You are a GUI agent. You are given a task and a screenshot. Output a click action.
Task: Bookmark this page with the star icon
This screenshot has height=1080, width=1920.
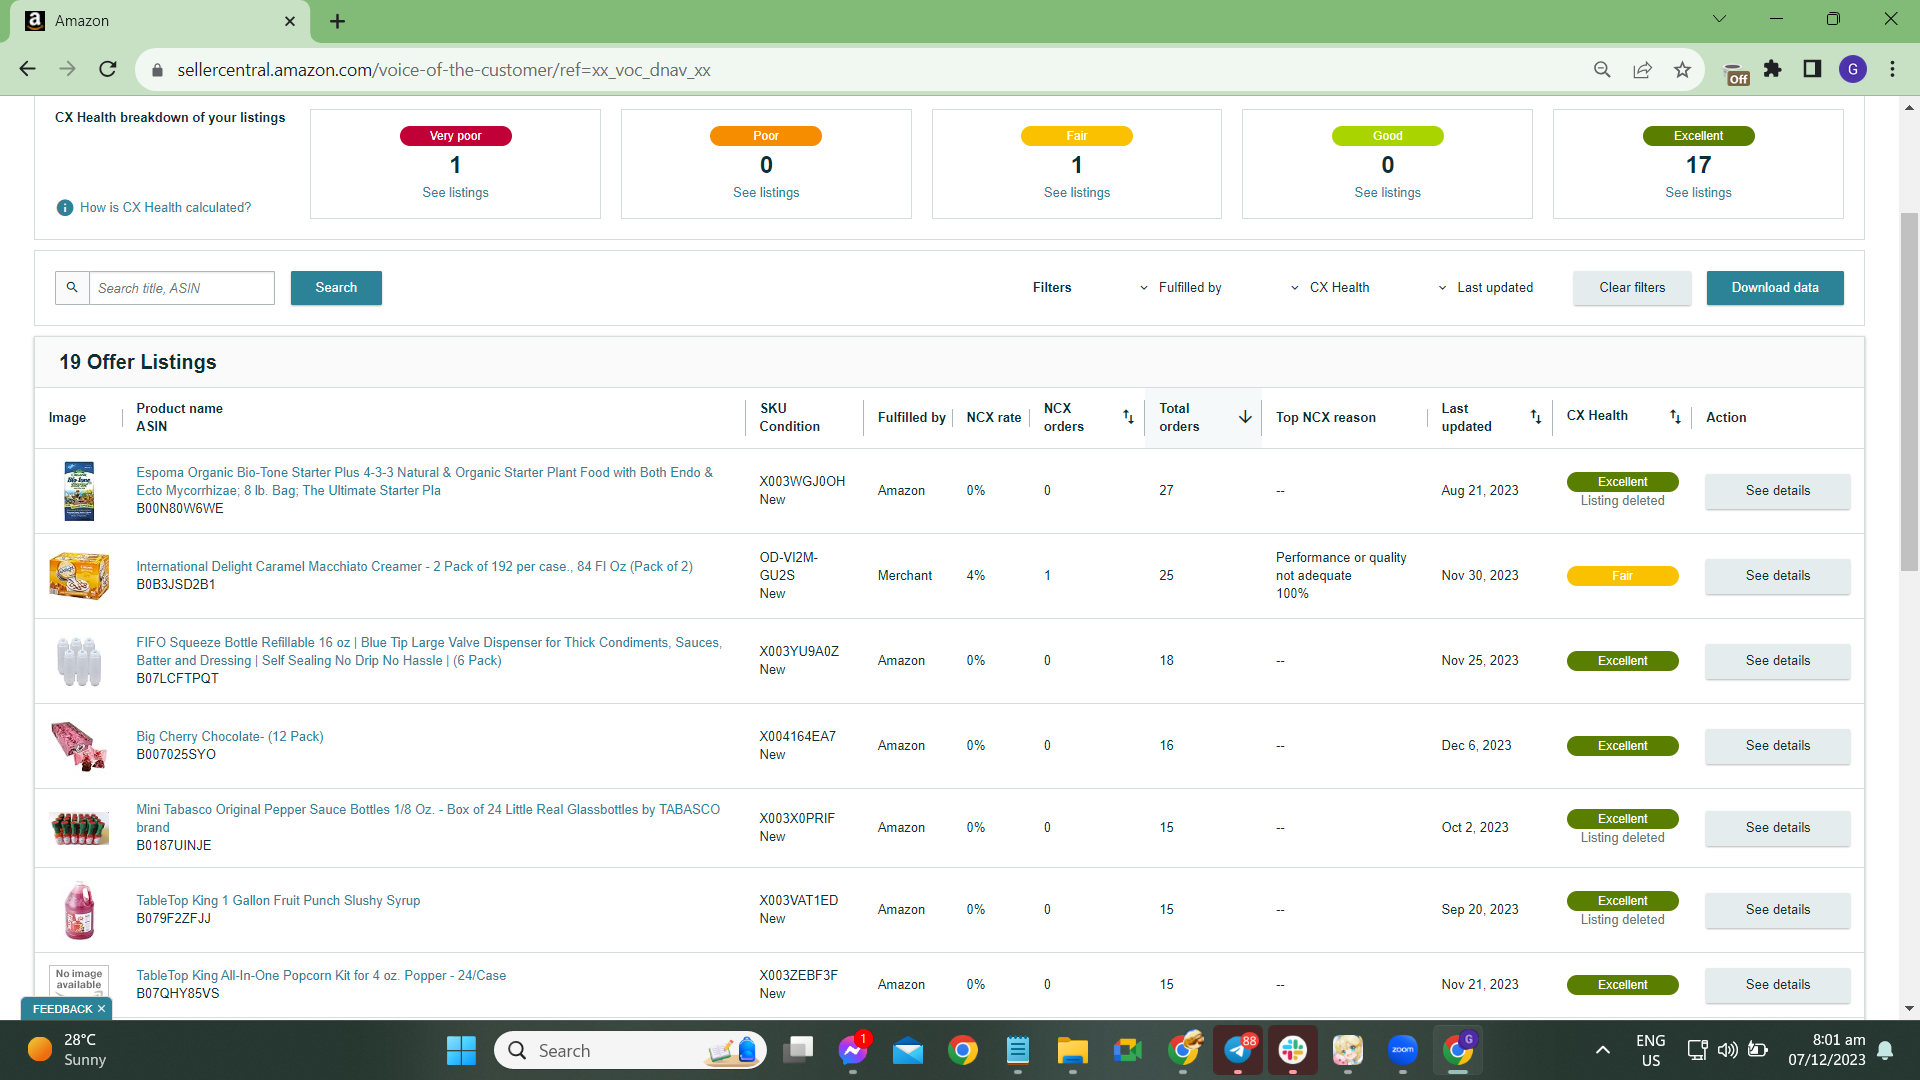coord(1682,69)
